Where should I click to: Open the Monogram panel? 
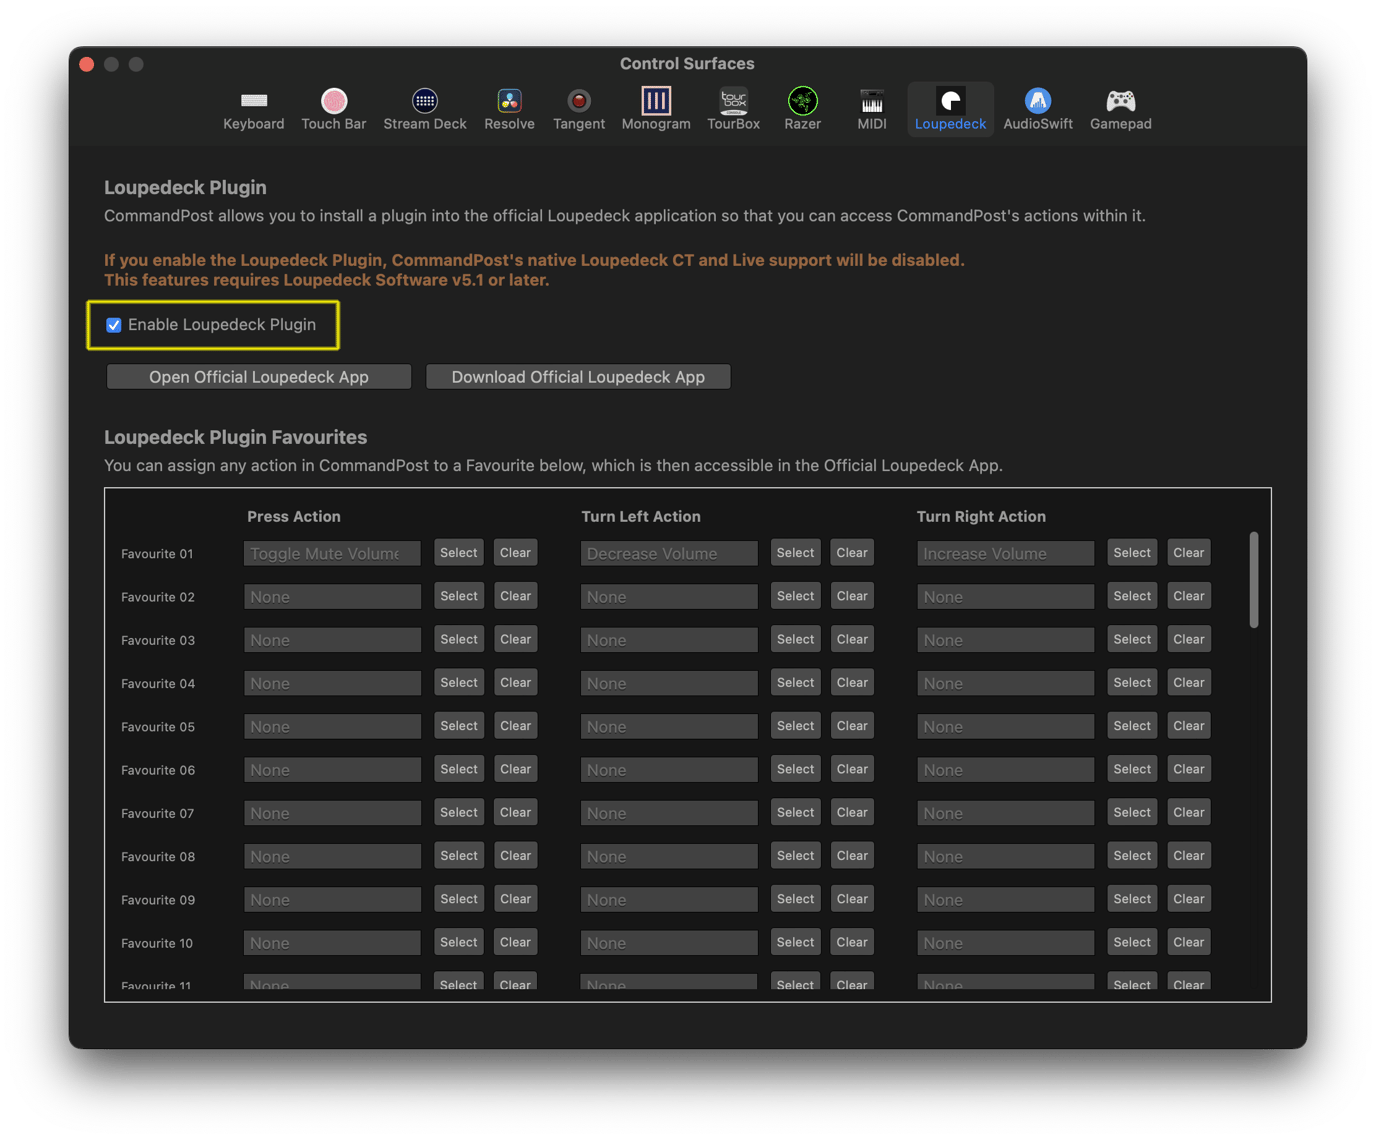(655, 108)
